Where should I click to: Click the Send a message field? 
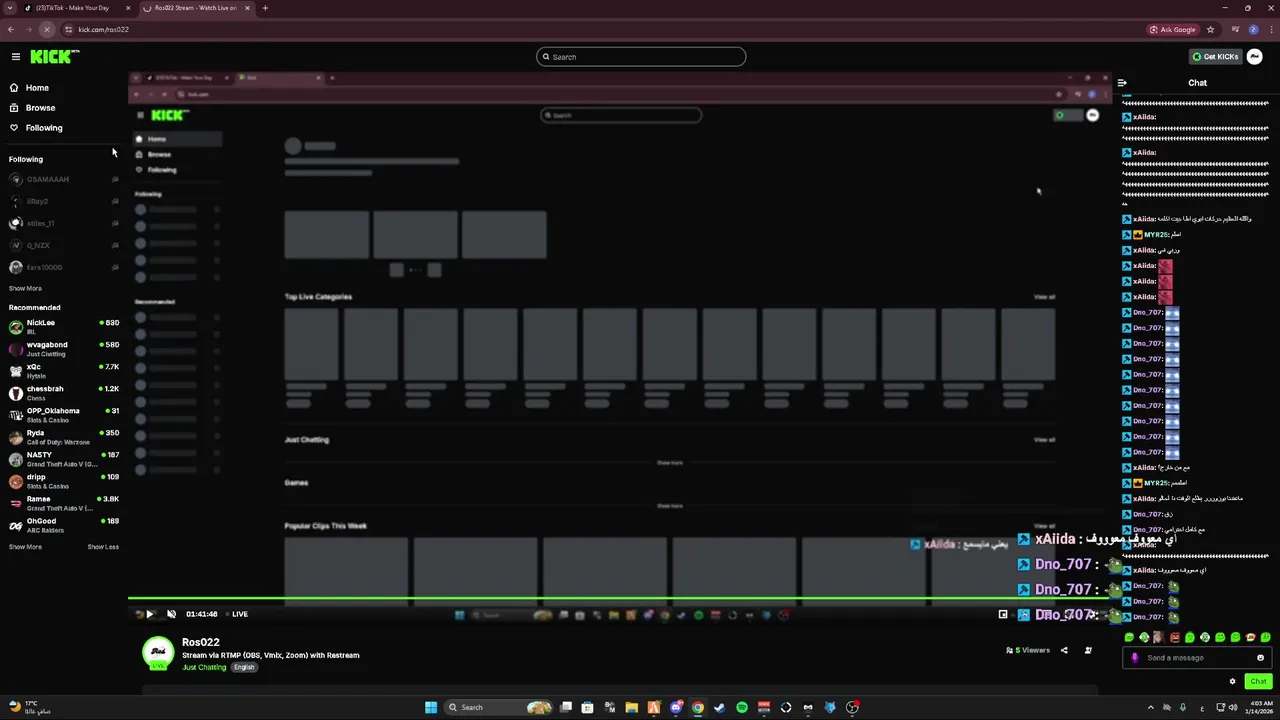click(x=1196, y=658)
